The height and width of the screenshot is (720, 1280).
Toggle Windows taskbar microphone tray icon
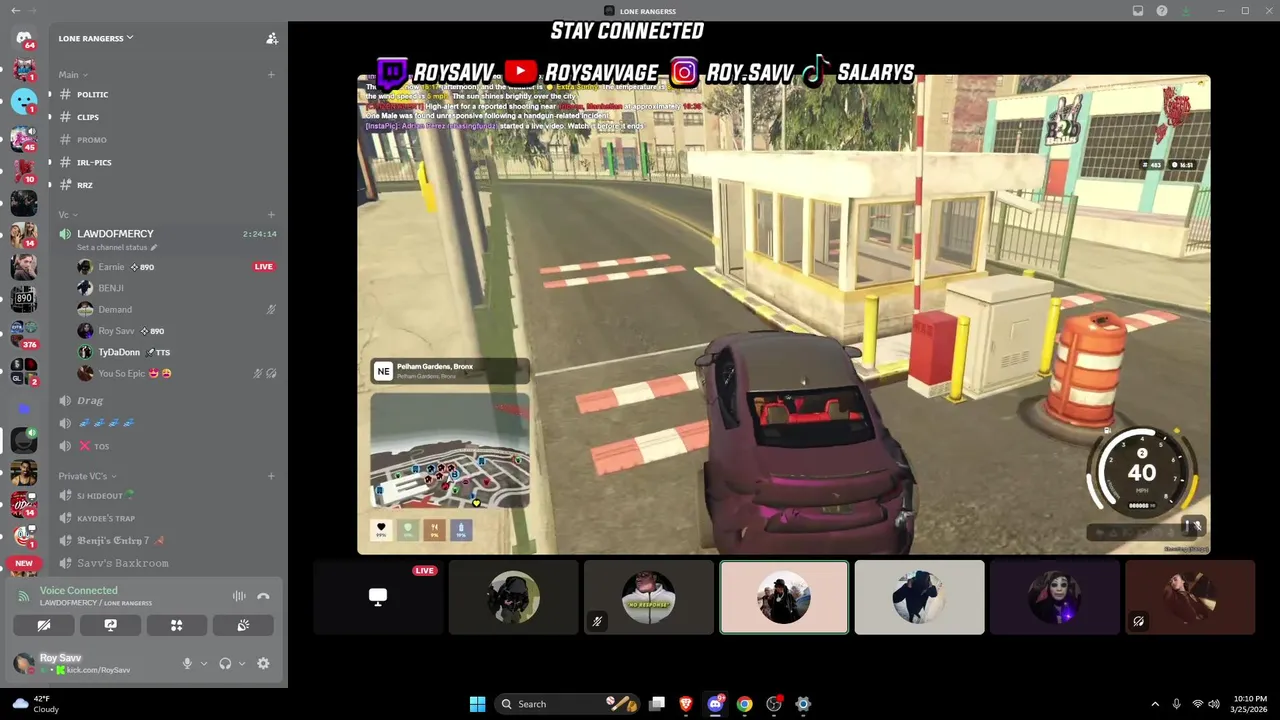click(1176, 704)
